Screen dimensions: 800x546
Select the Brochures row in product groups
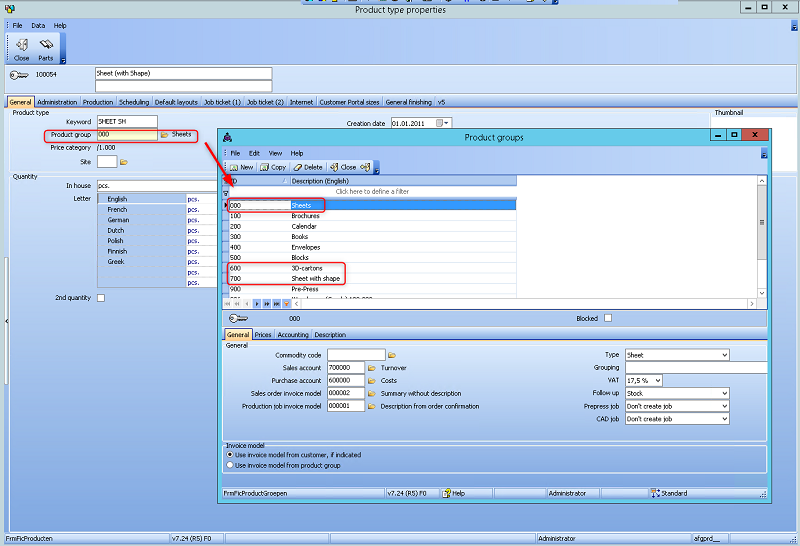point(372,216)
